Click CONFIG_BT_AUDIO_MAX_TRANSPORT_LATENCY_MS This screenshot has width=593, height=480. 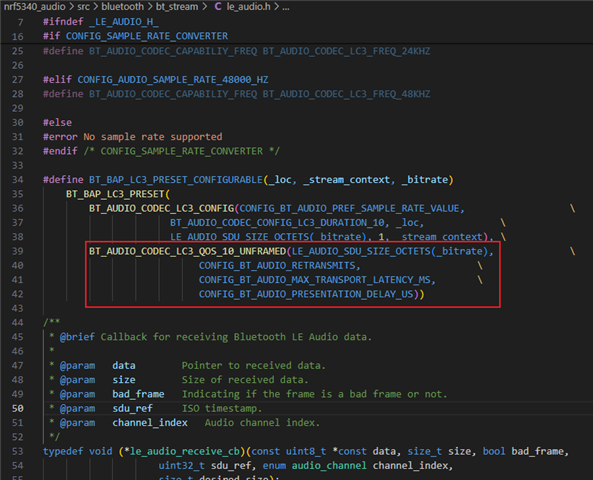click(x=314, y=280)
